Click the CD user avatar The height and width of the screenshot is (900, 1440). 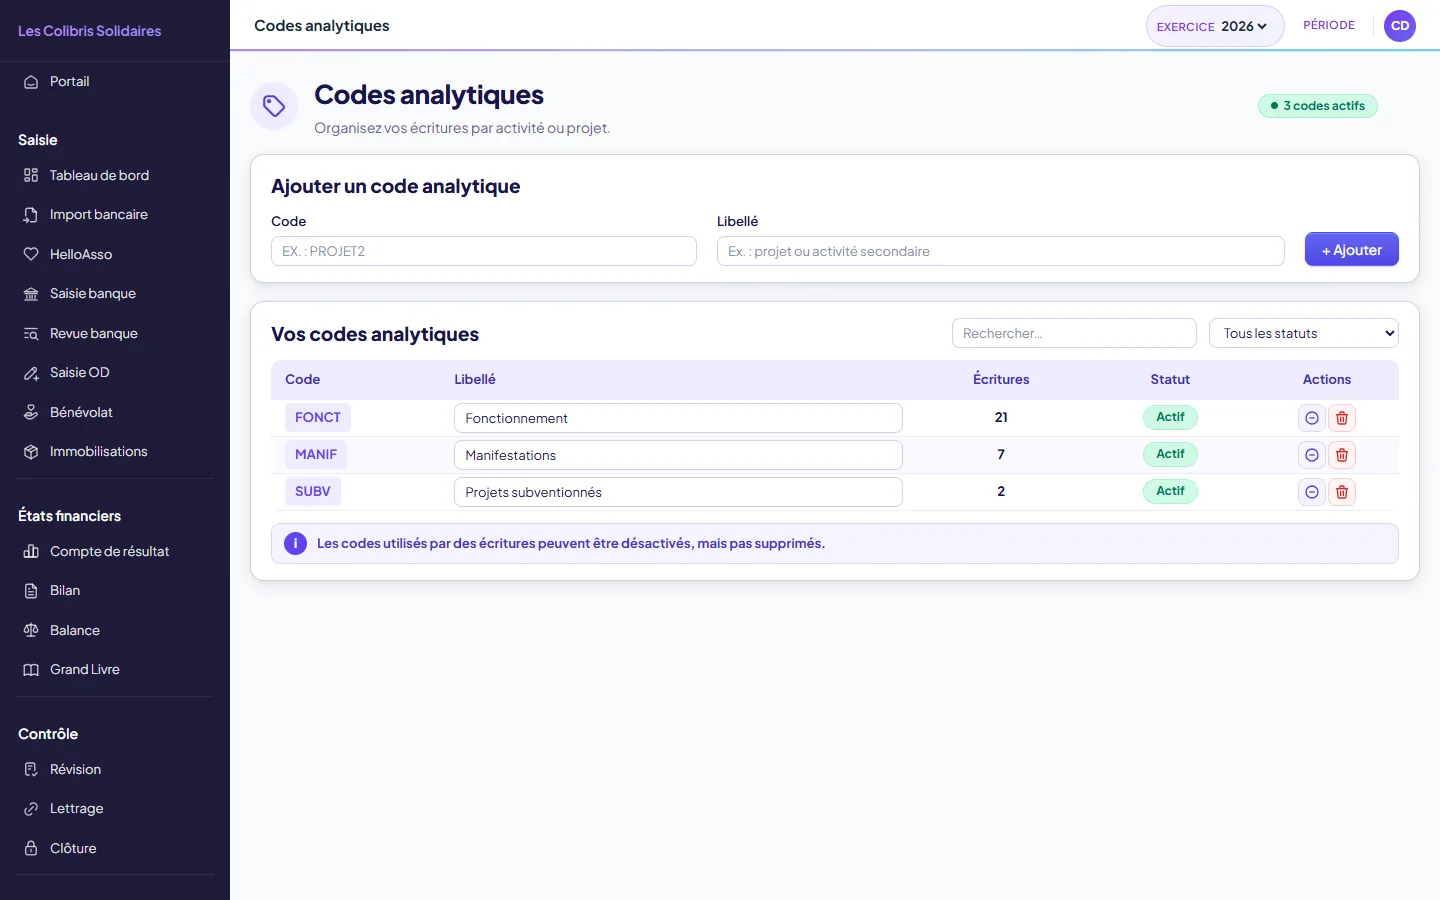click(1400, 26)
